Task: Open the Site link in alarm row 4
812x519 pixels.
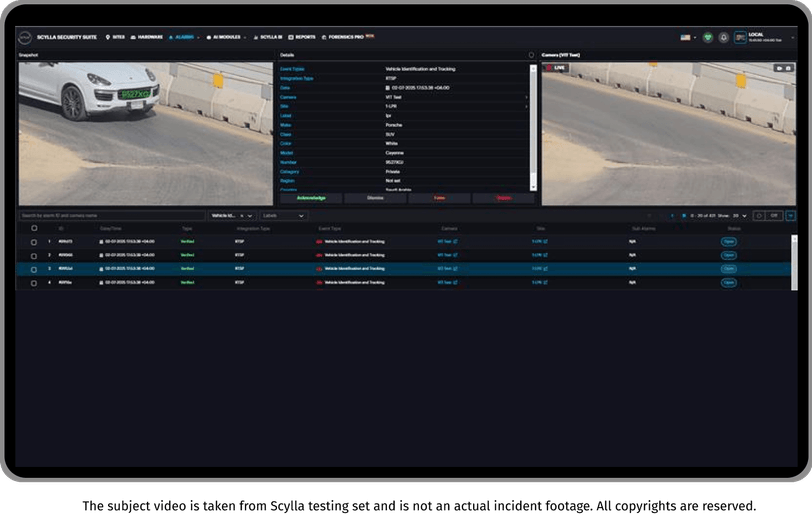Action: click(540, 282)
